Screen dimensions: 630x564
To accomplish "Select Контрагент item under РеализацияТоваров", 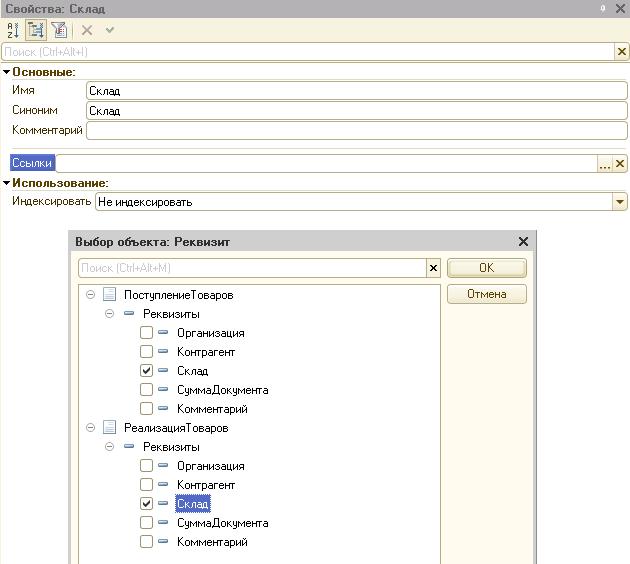I will [205, 485].
